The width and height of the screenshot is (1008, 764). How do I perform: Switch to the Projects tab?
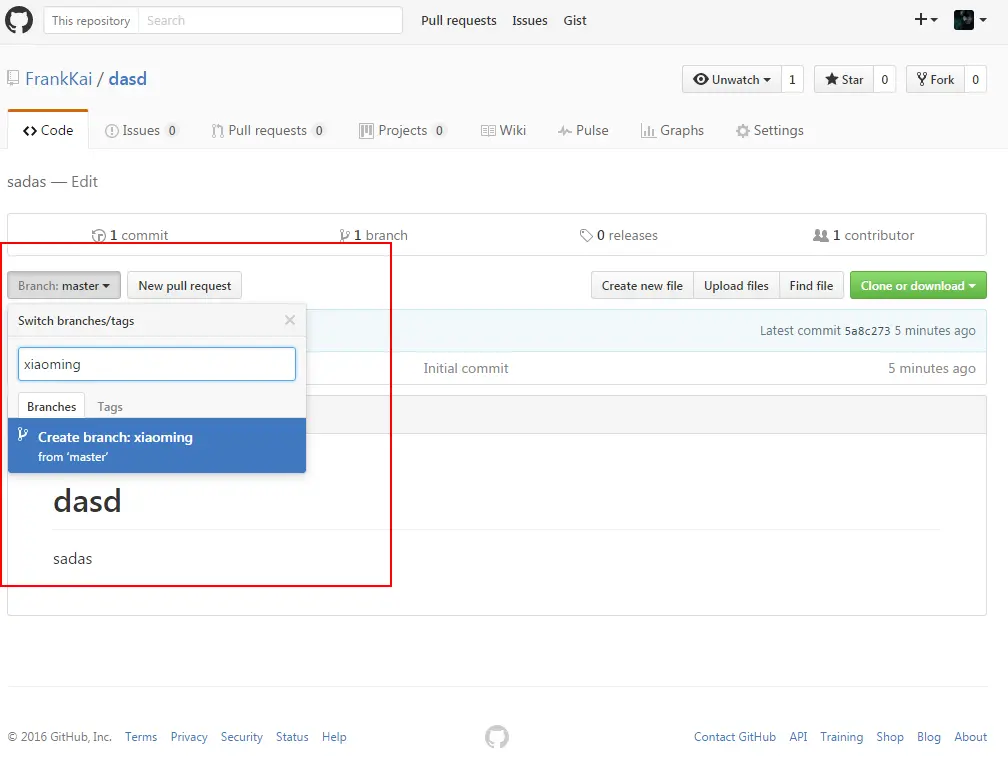click(402, 131)
